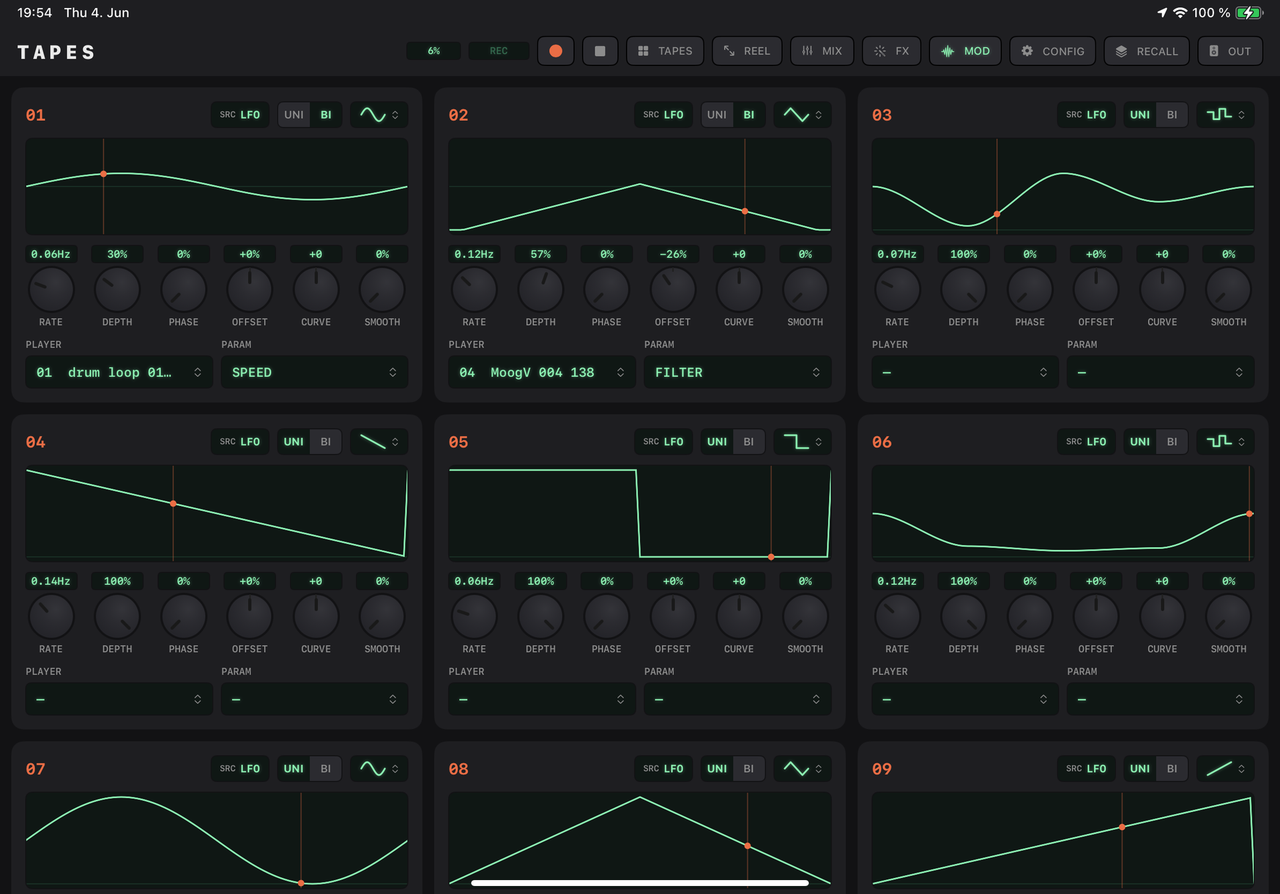
Task: Click the SRC LFO source button on modulator 09
Action: pyautogui.click(x=1086, y=769)
